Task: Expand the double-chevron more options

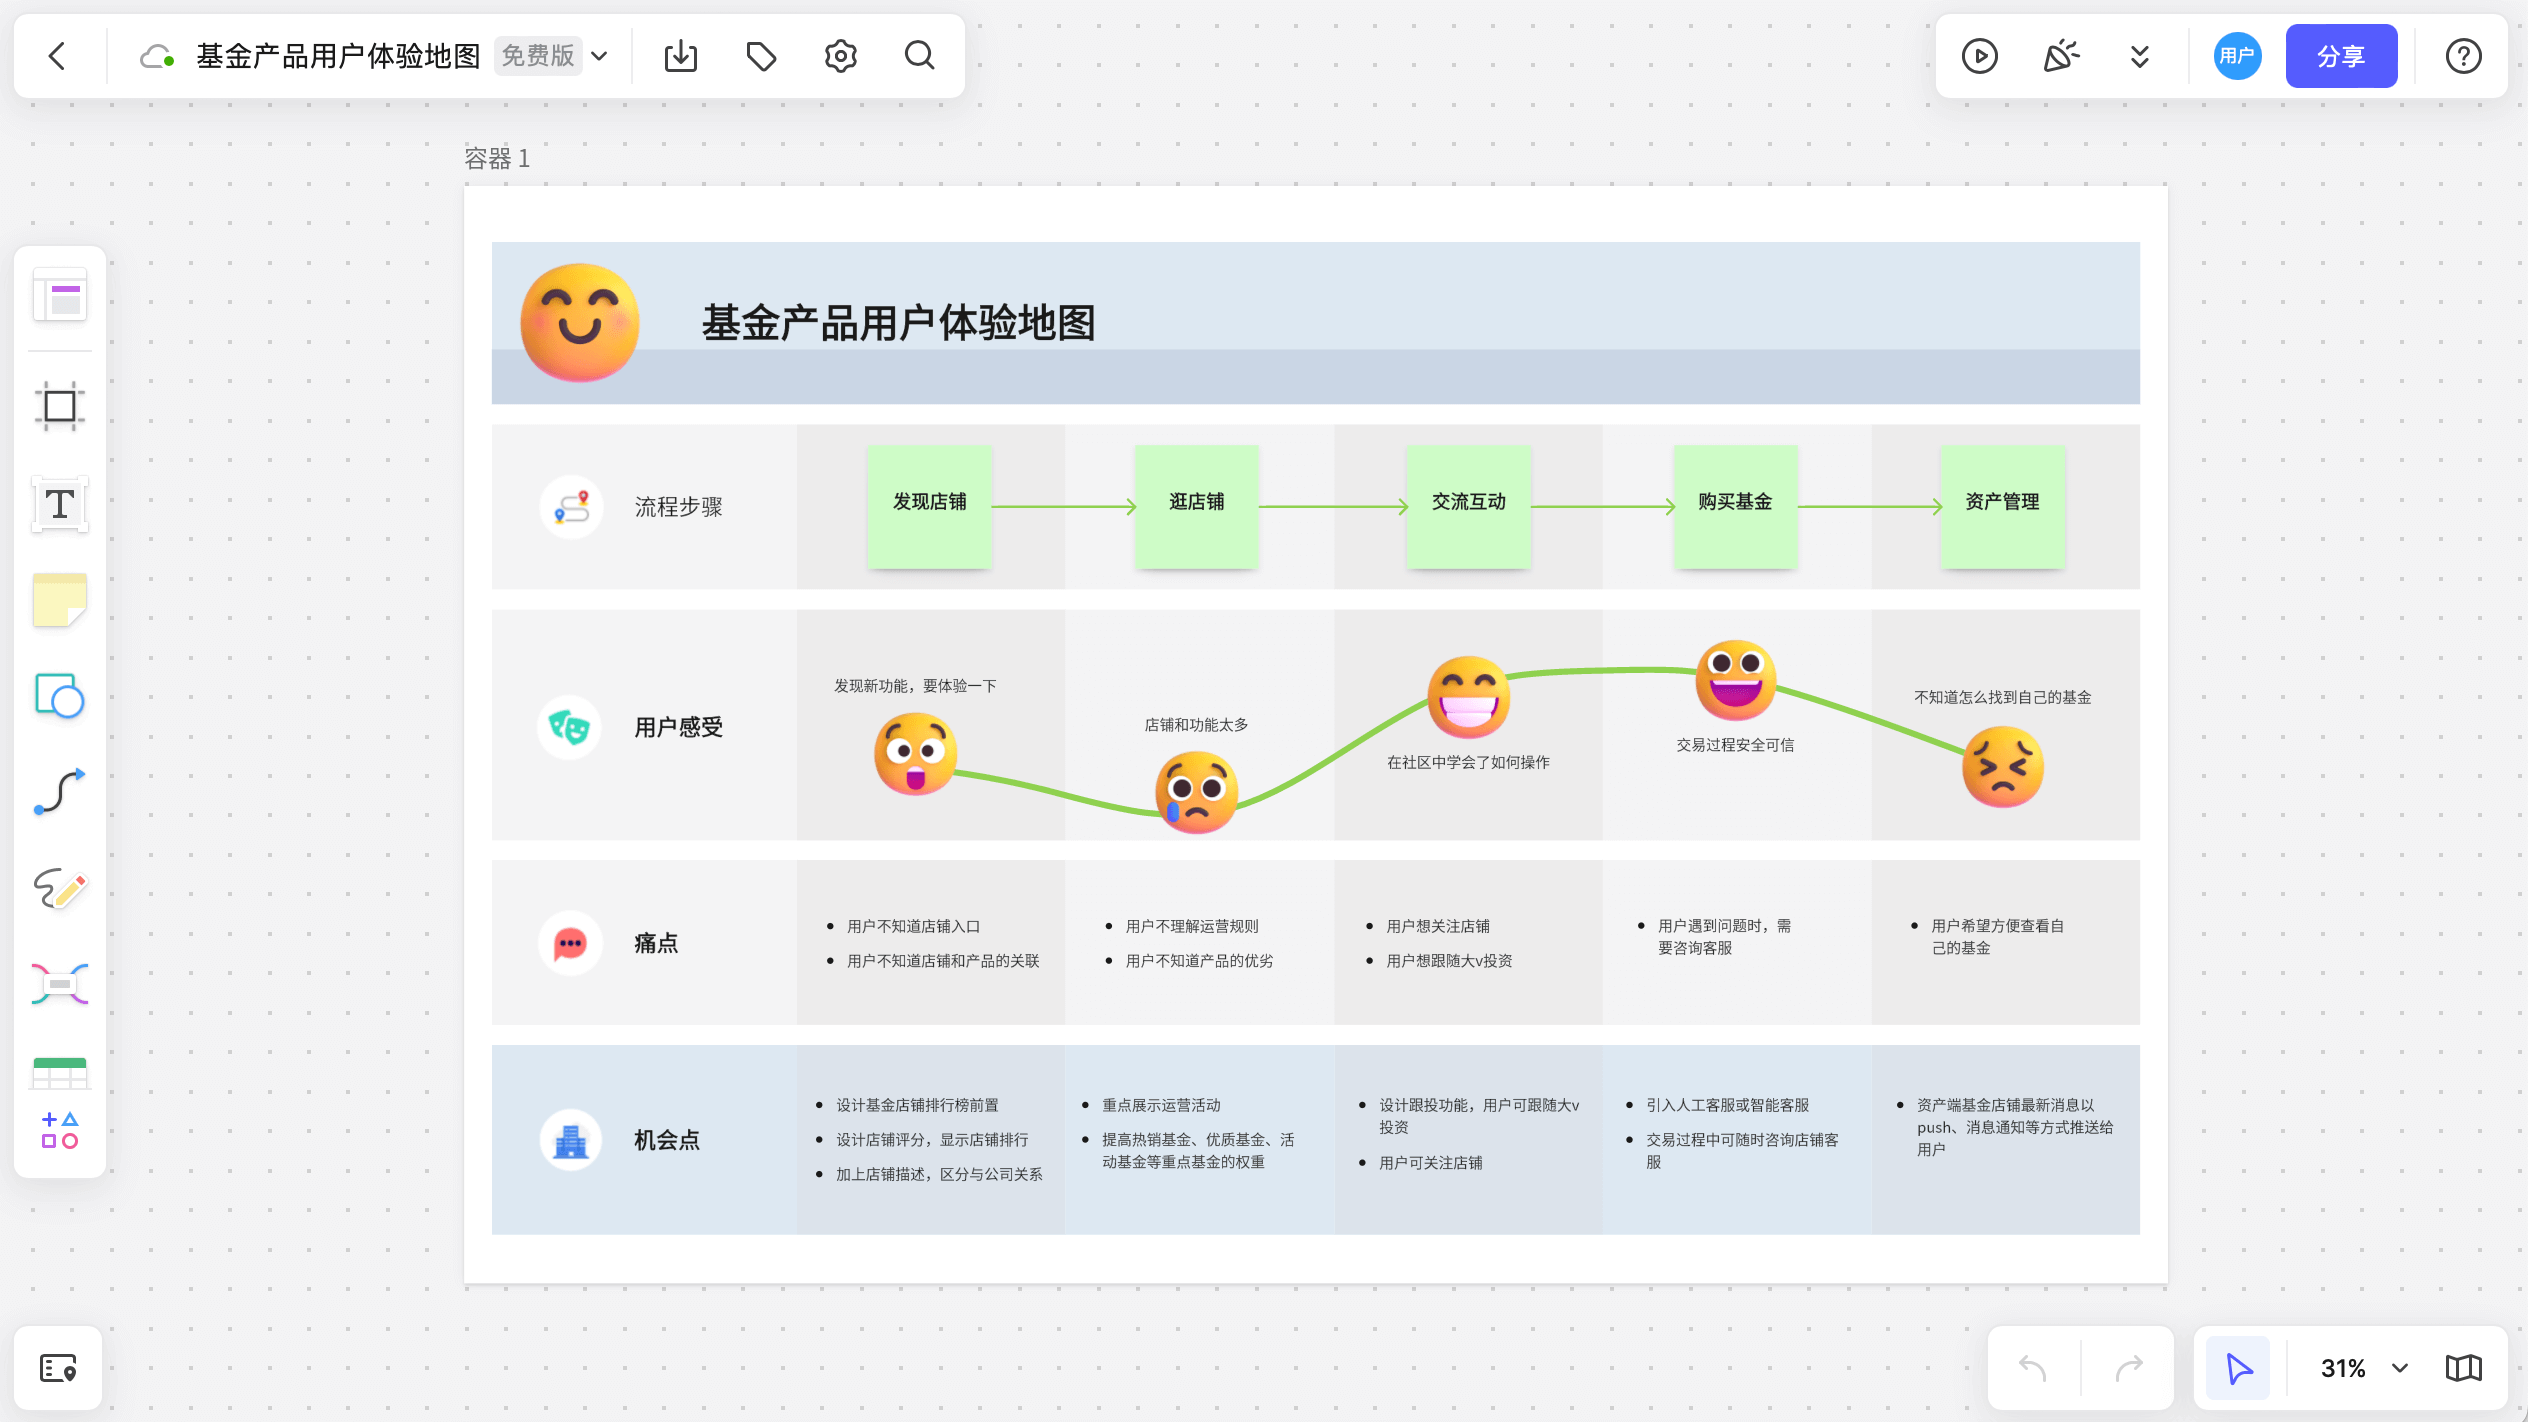Action: [x=2139, y=56]
